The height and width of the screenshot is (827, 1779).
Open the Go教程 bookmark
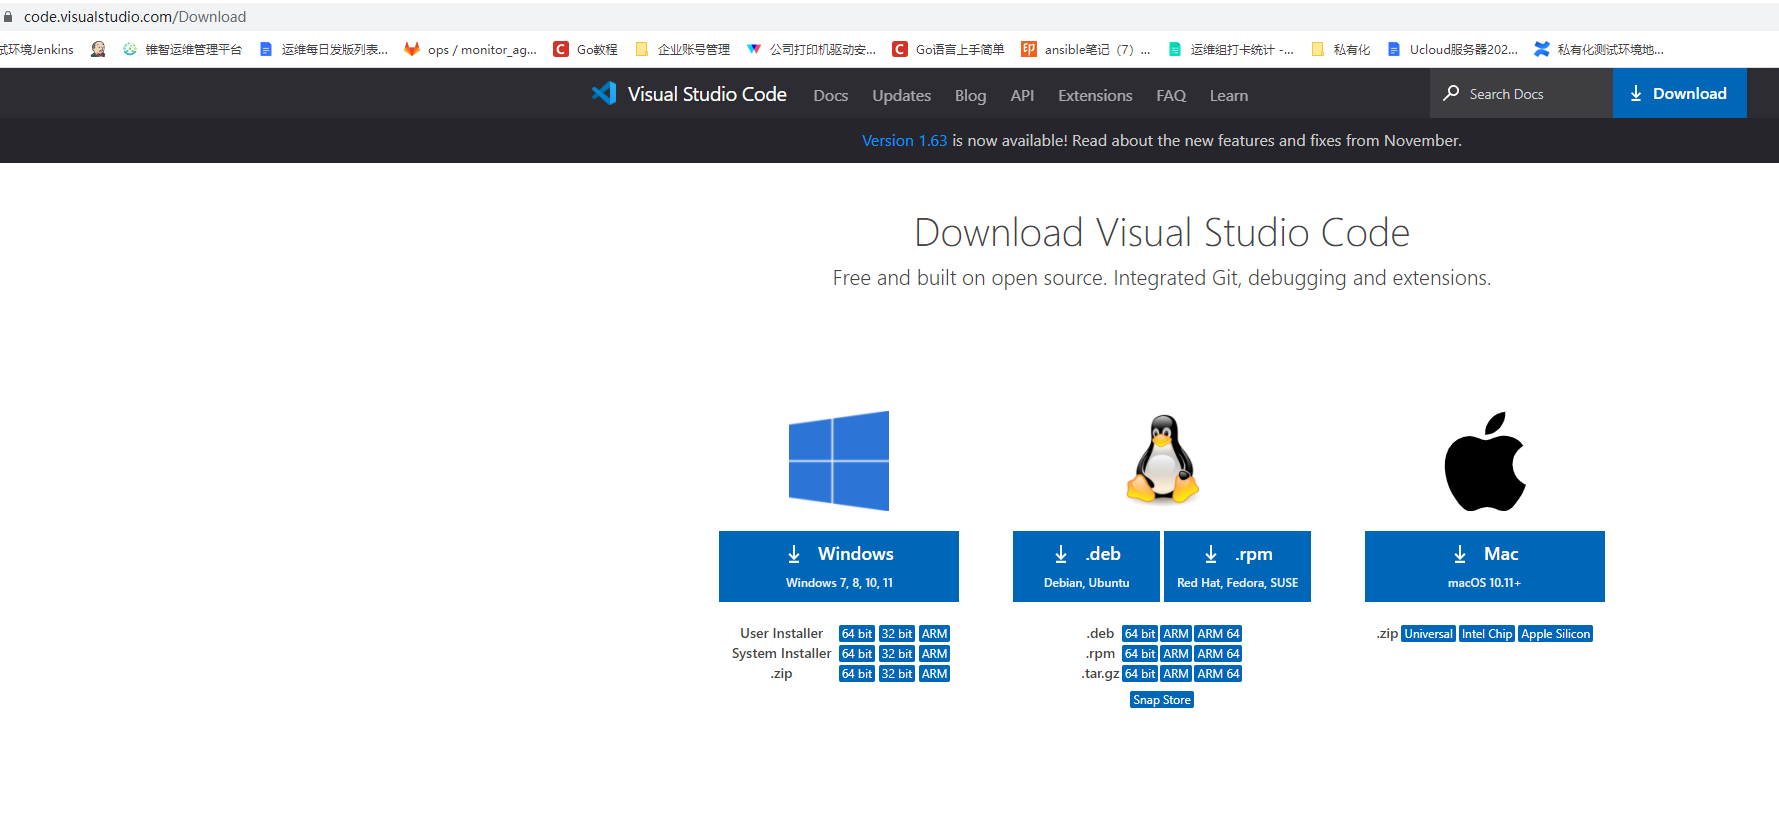(x=586, y=49)
